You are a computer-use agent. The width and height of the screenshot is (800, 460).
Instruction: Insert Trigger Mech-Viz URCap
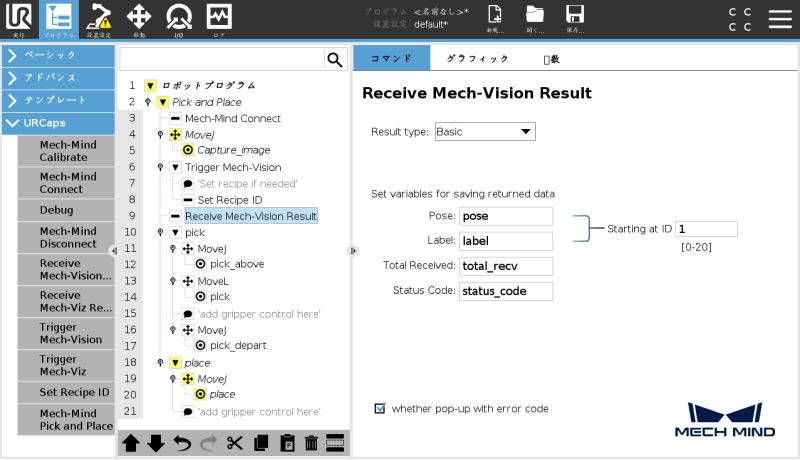[x=66, y=365]
